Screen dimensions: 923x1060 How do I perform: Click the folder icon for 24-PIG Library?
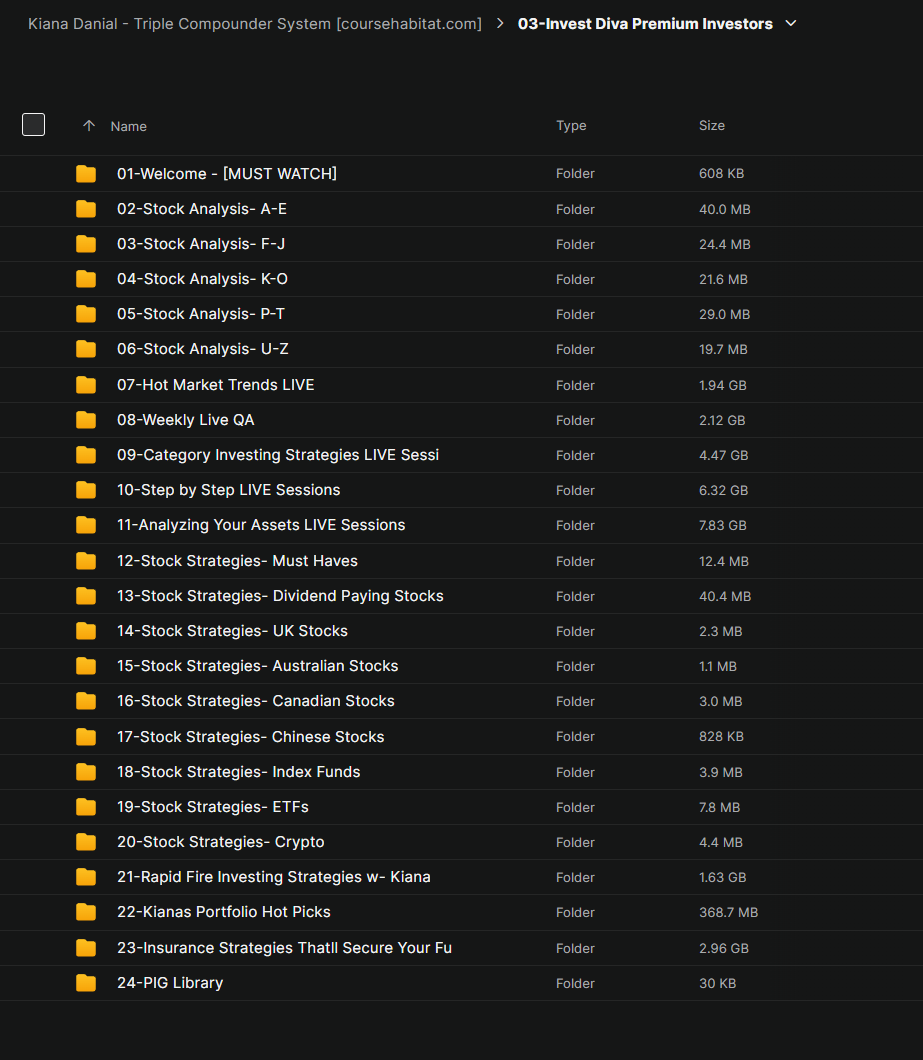tap(86, 984)
